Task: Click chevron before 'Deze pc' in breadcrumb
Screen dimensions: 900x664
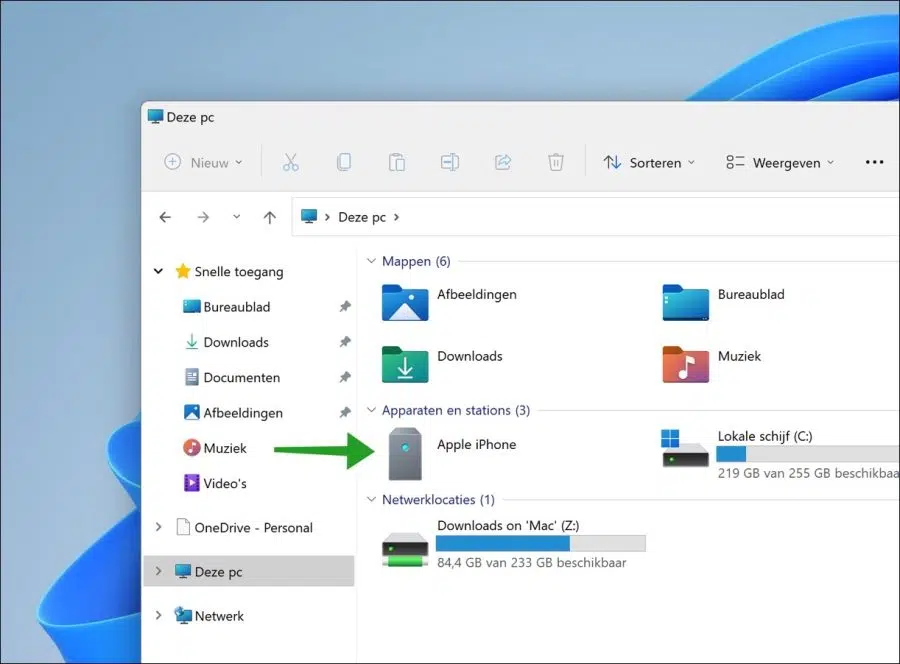Action: [327, 217]
